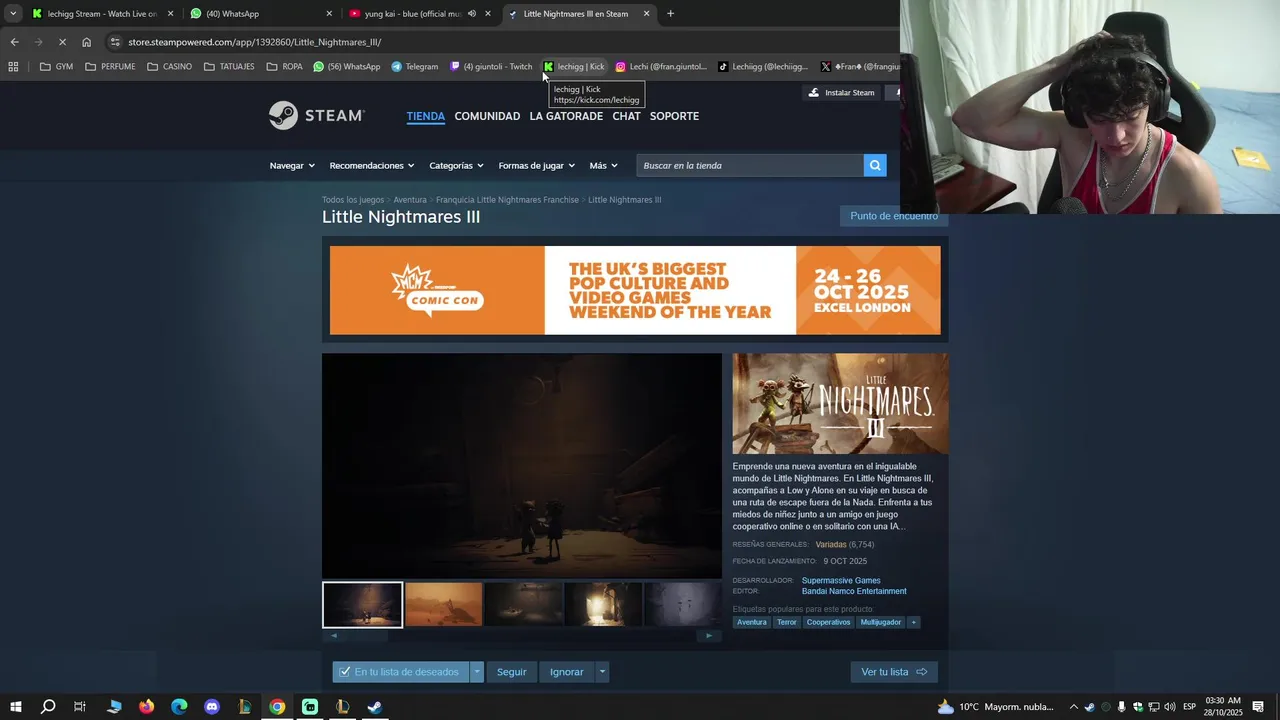The height and width of the screenshot is (720, 1280).
Task: Open Discord from the taskbar
Action: pyautogui.click(x=212, y=707)
